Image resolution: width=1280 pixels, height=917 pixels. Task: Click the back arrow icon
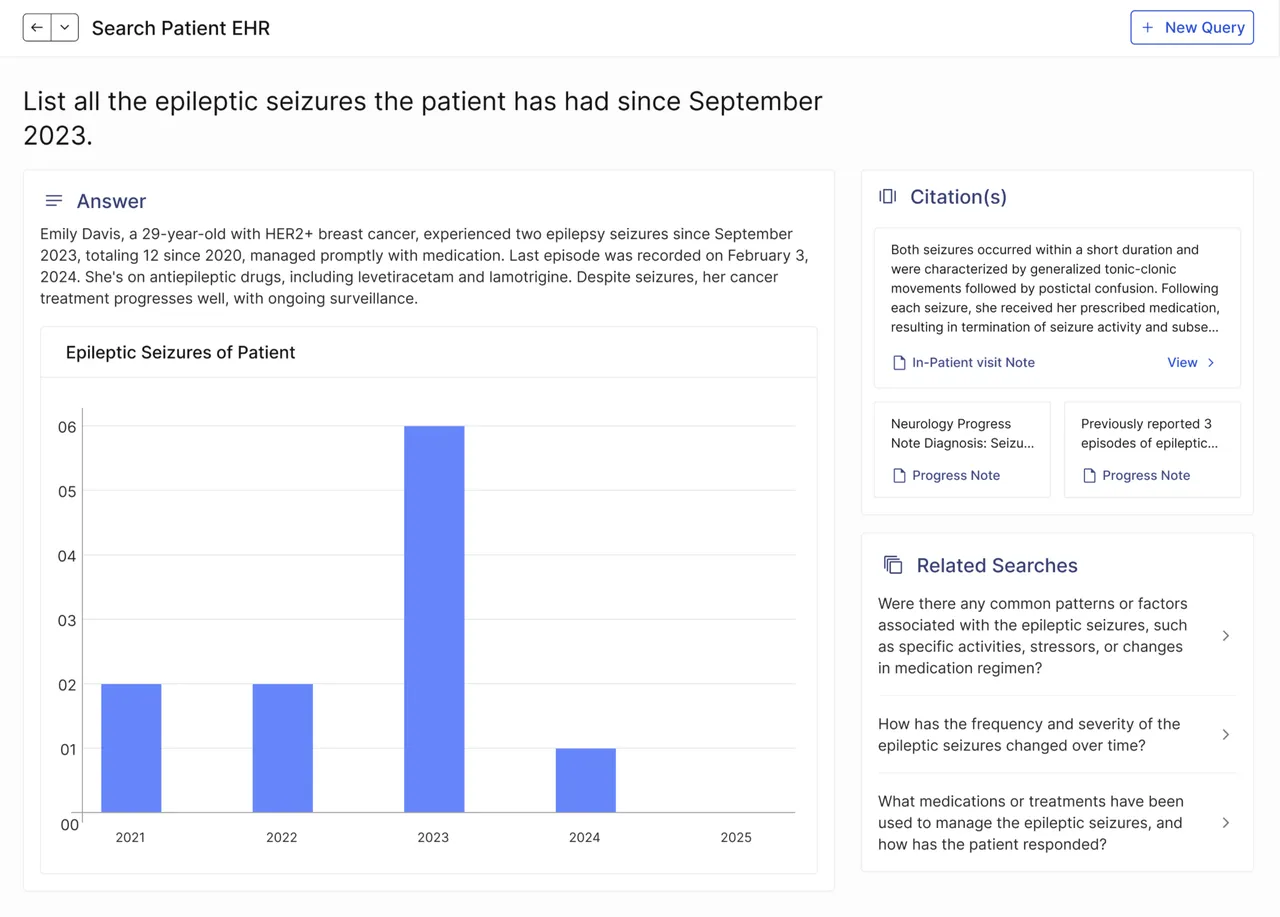pyautogui.click(x=37, y=28)
